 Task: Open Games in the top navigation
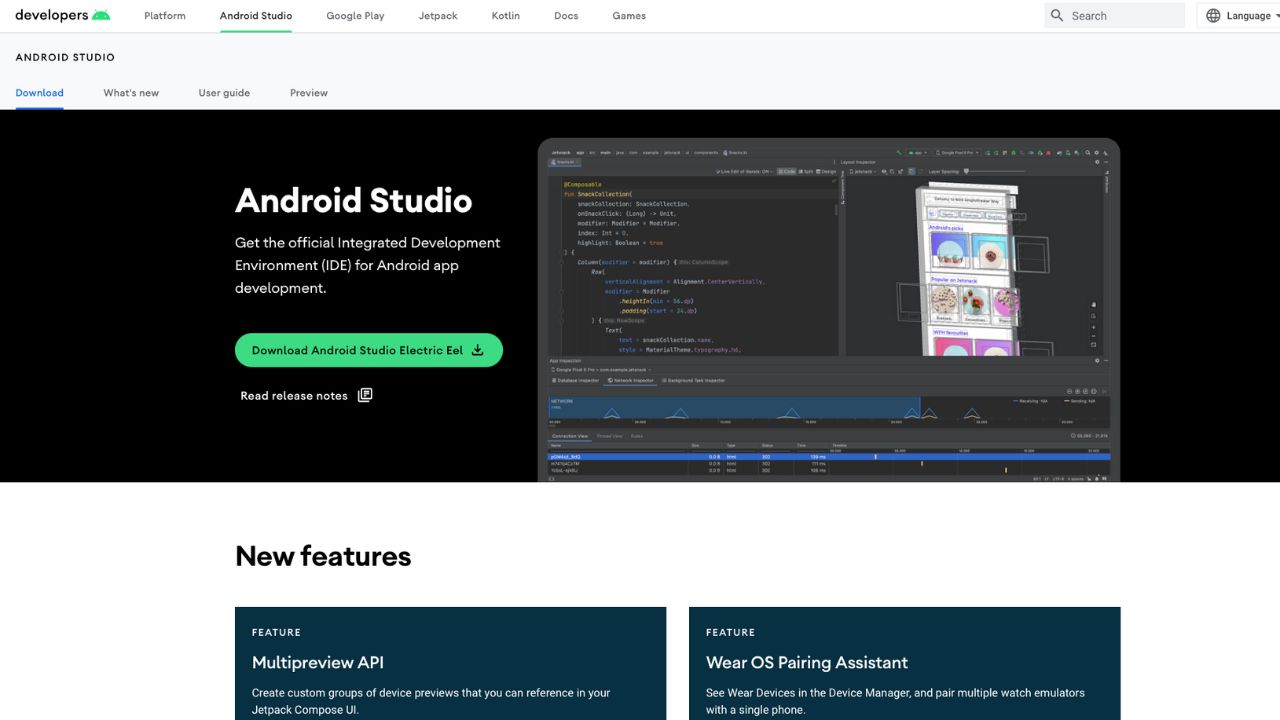tap(629, 16)
